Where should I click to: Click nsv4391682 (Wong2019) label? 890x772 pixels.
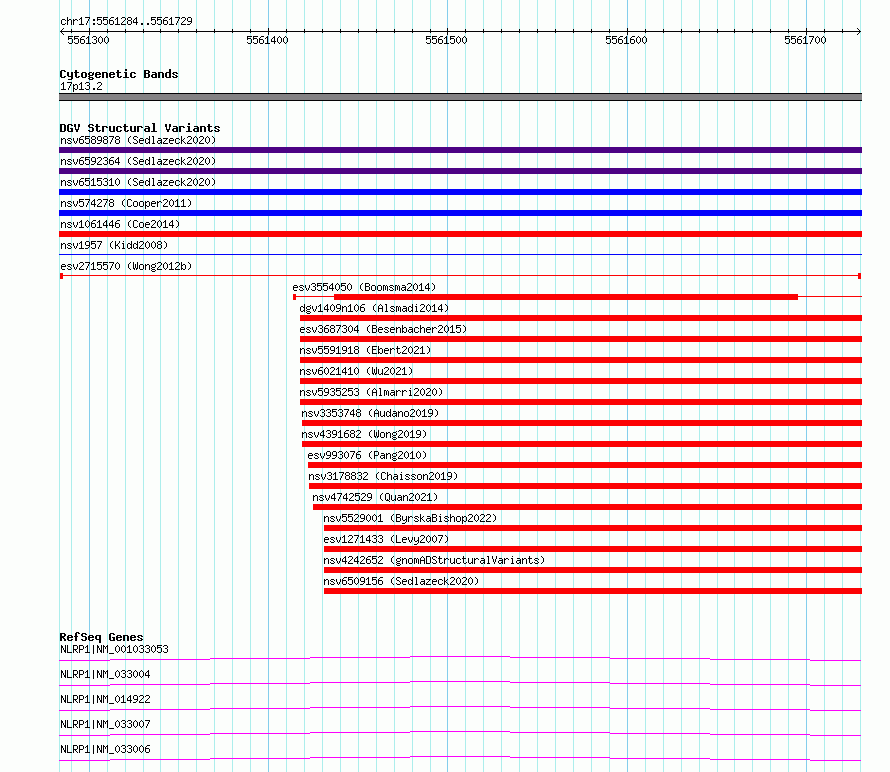[364, 434]
